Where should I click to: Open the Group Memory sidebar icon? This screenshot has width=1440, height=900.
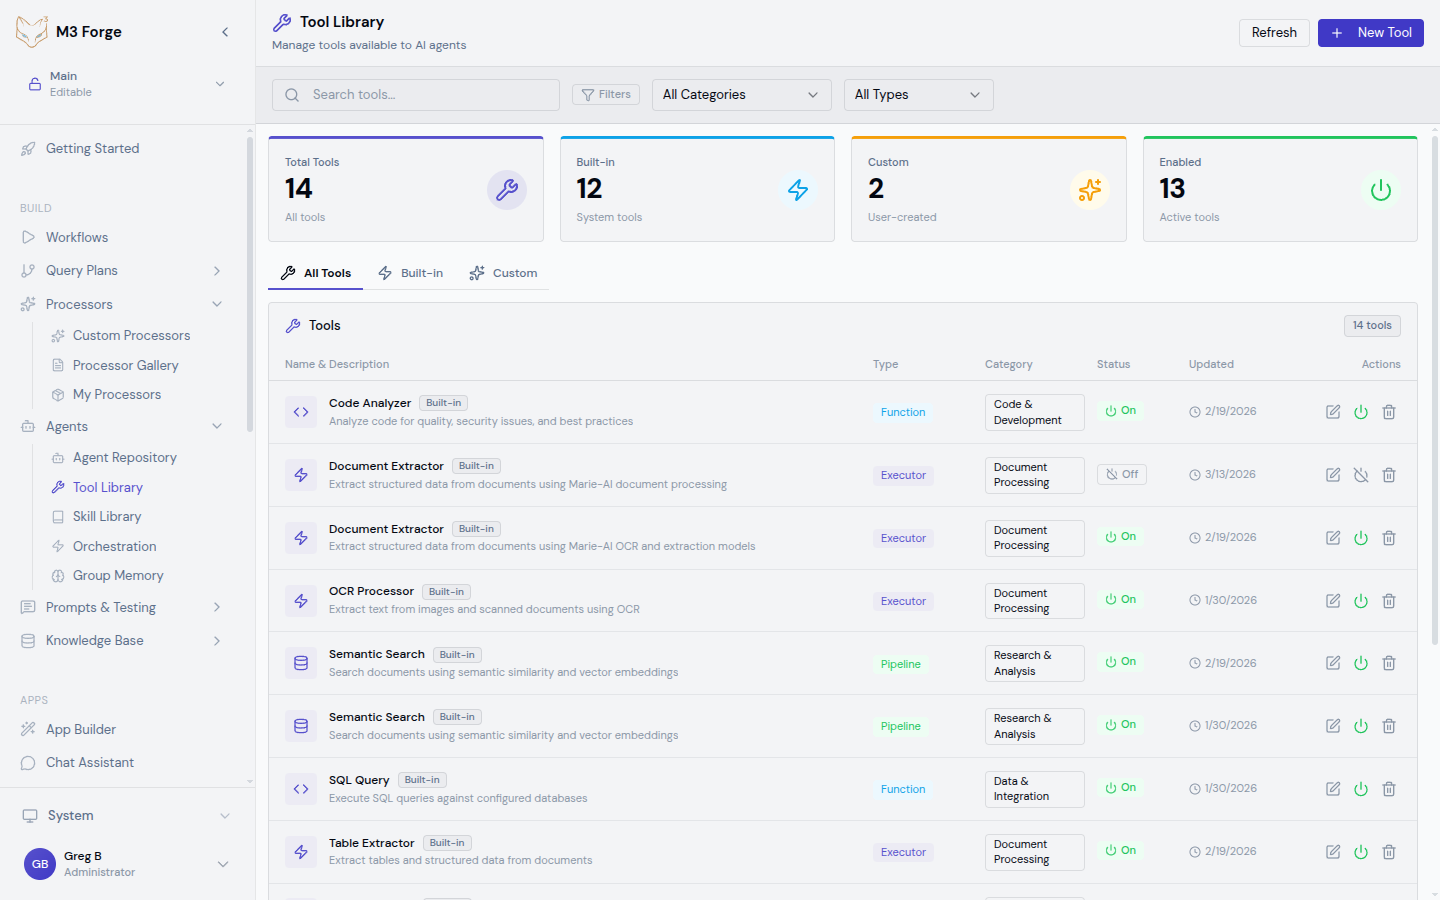tap(60, 575)
